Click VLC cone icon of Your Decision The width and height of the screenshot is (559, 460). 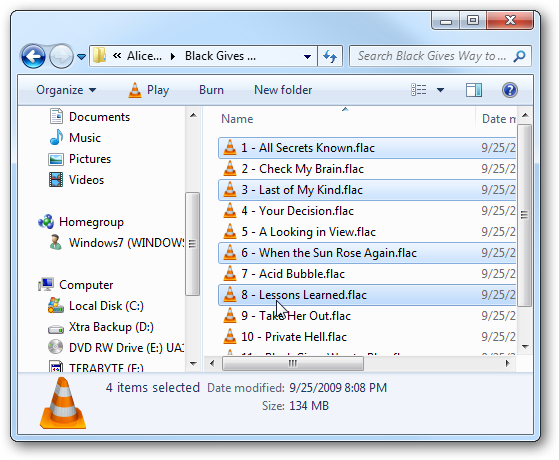pyautogui.click(x=230, y=210)
